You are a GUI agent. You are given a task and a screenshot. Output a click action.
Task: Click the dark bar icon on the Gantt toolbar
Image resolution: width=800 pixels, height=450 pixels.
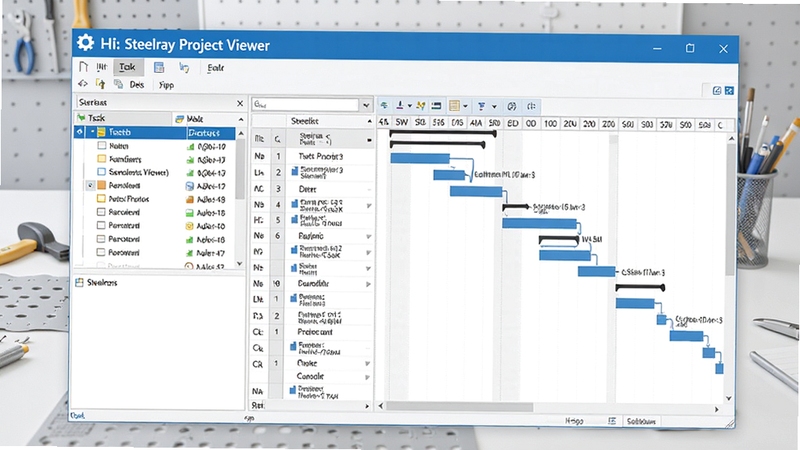click(436, 106)
